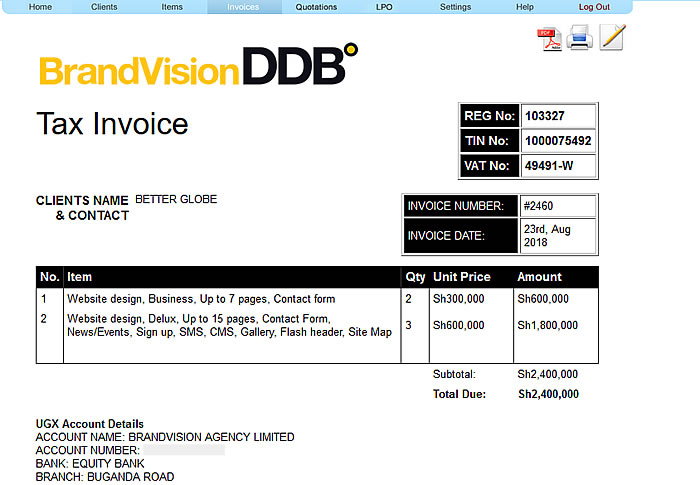Select the Invoices menu tab

pos(243,7)
